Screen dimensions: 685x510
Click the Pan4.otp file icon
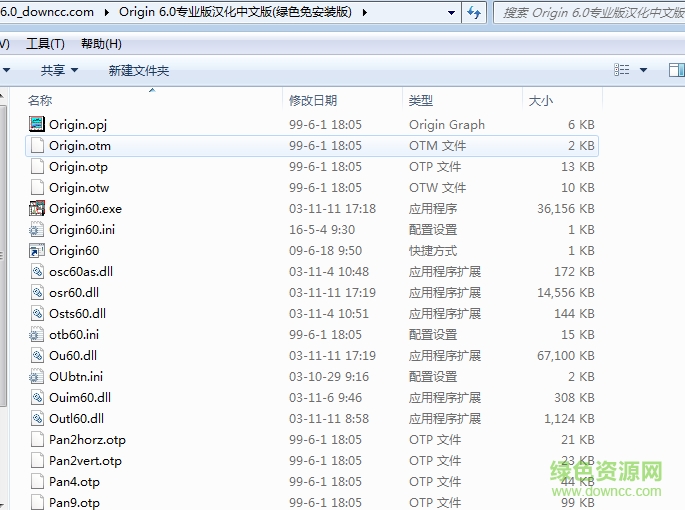point(37,481)
